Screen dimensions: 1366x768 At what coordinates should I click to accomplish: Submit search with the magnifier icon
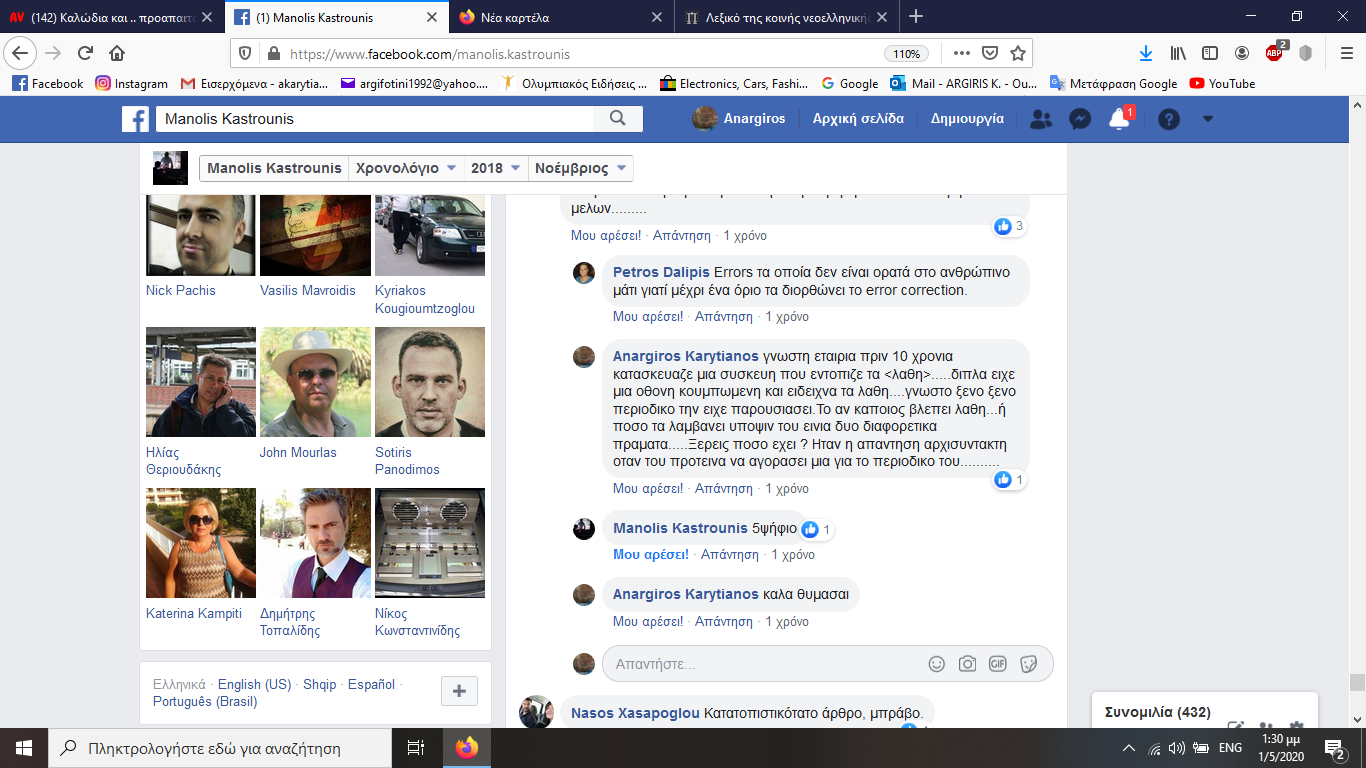click(x=617, y=119)
